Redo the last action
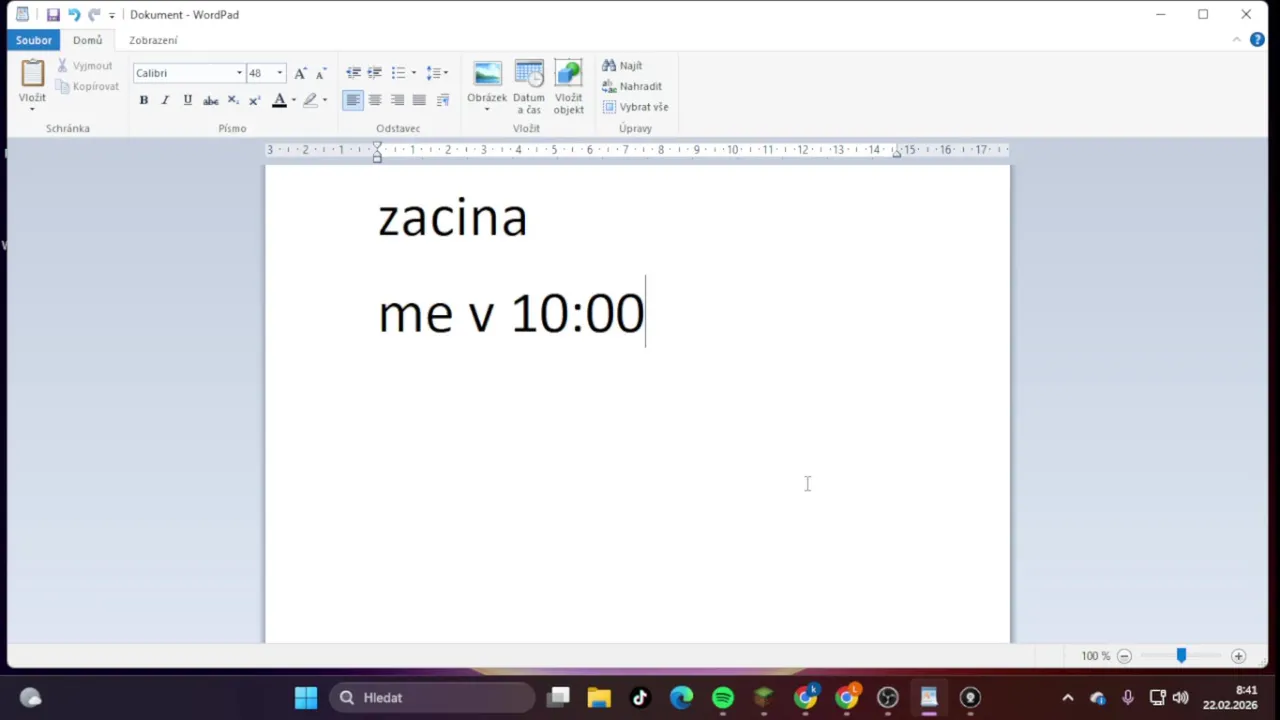 coord(93,15)
